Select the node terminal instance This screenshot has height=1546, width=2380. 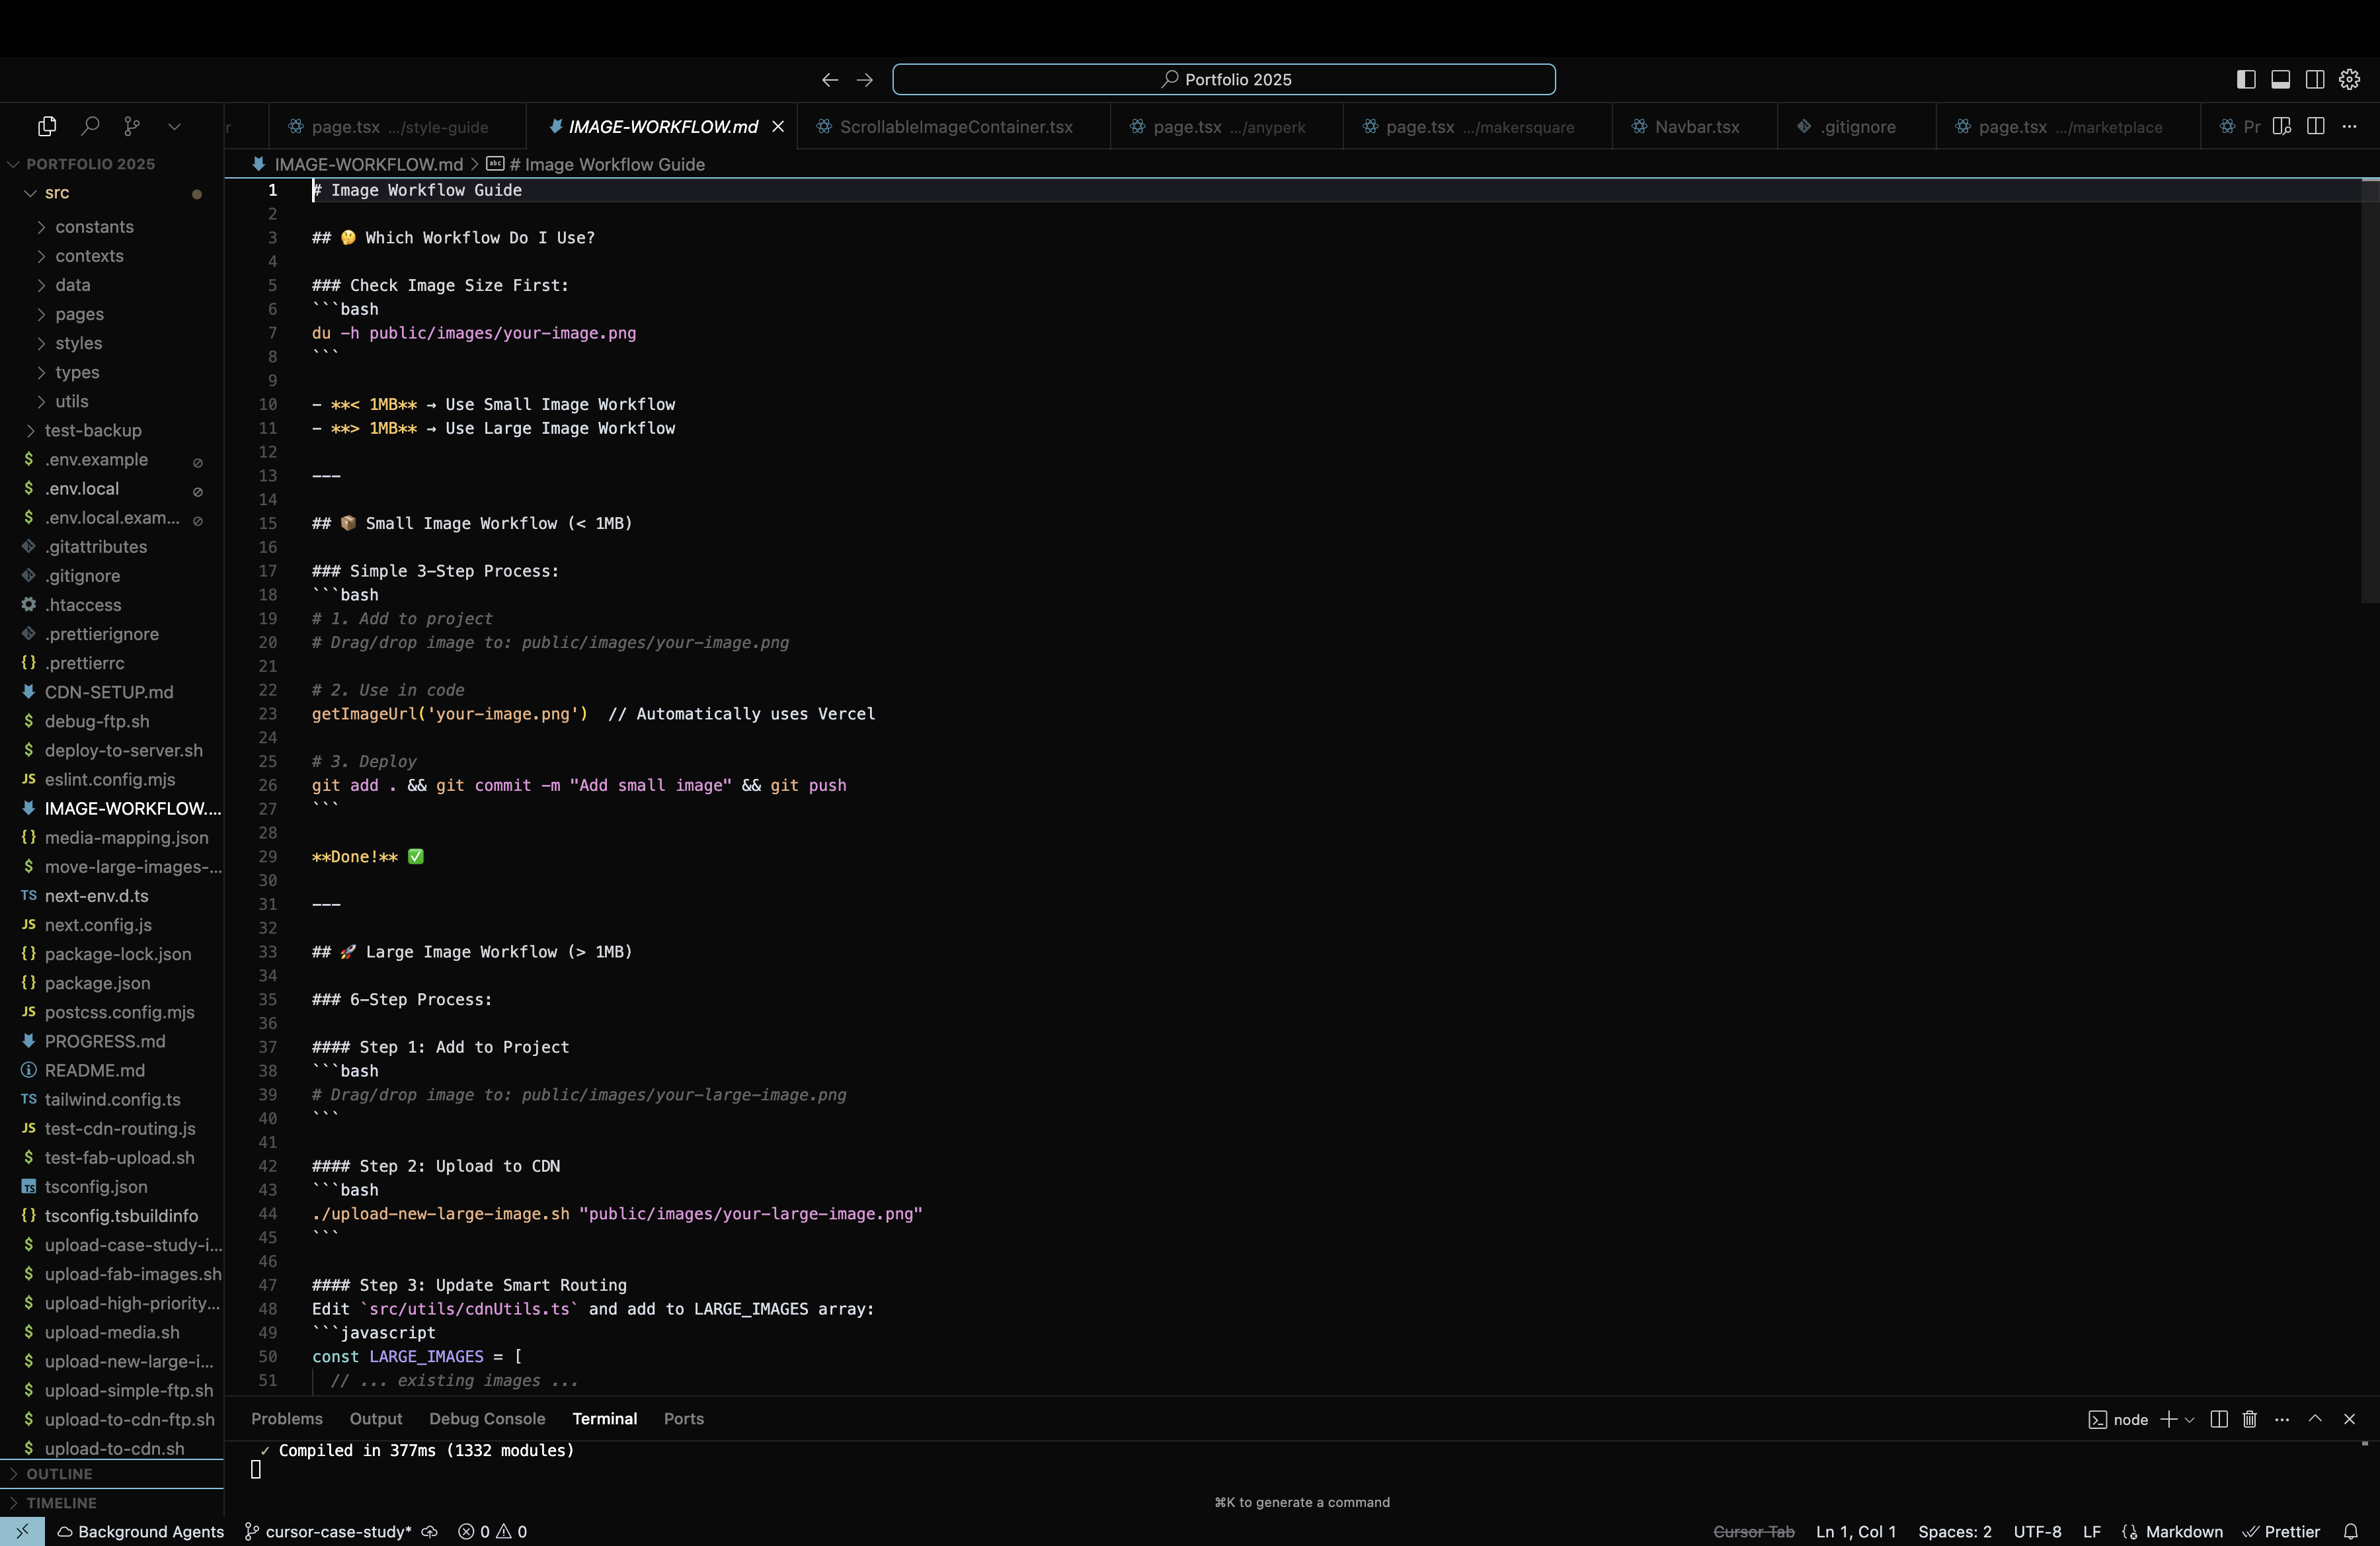(x=2118, y=1420)
